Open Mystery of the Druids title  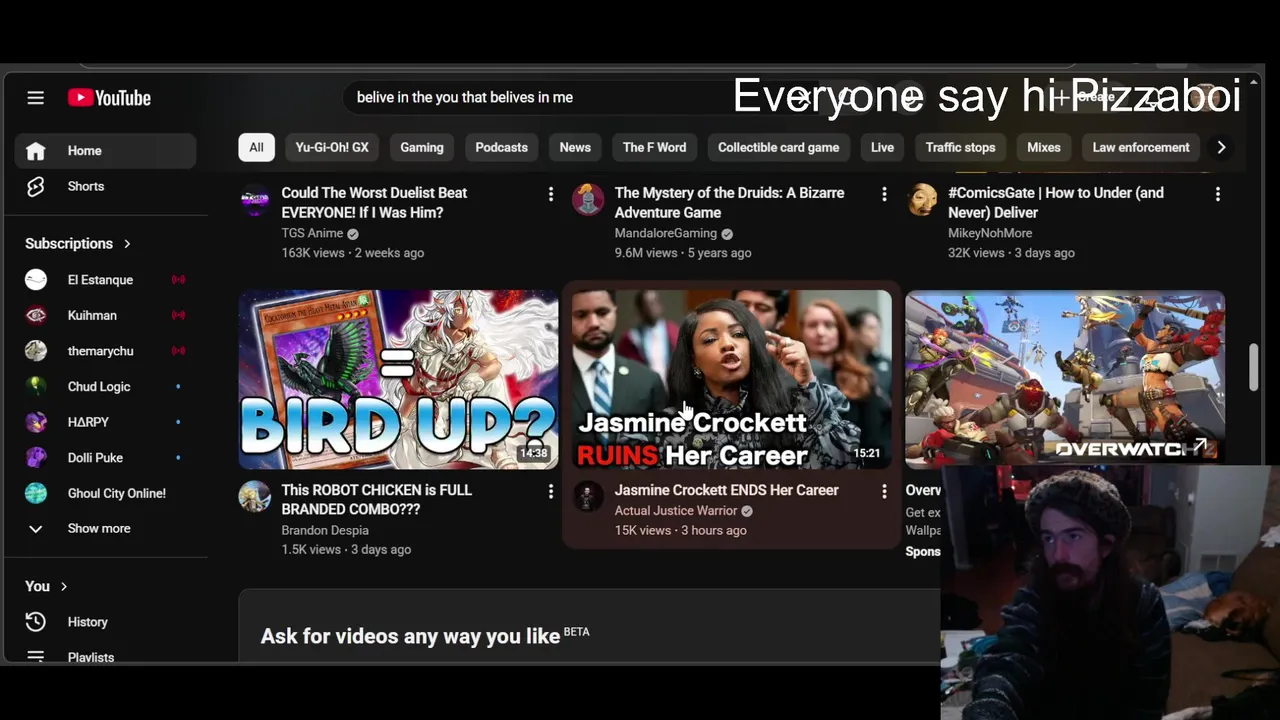[x=729, y=203]
